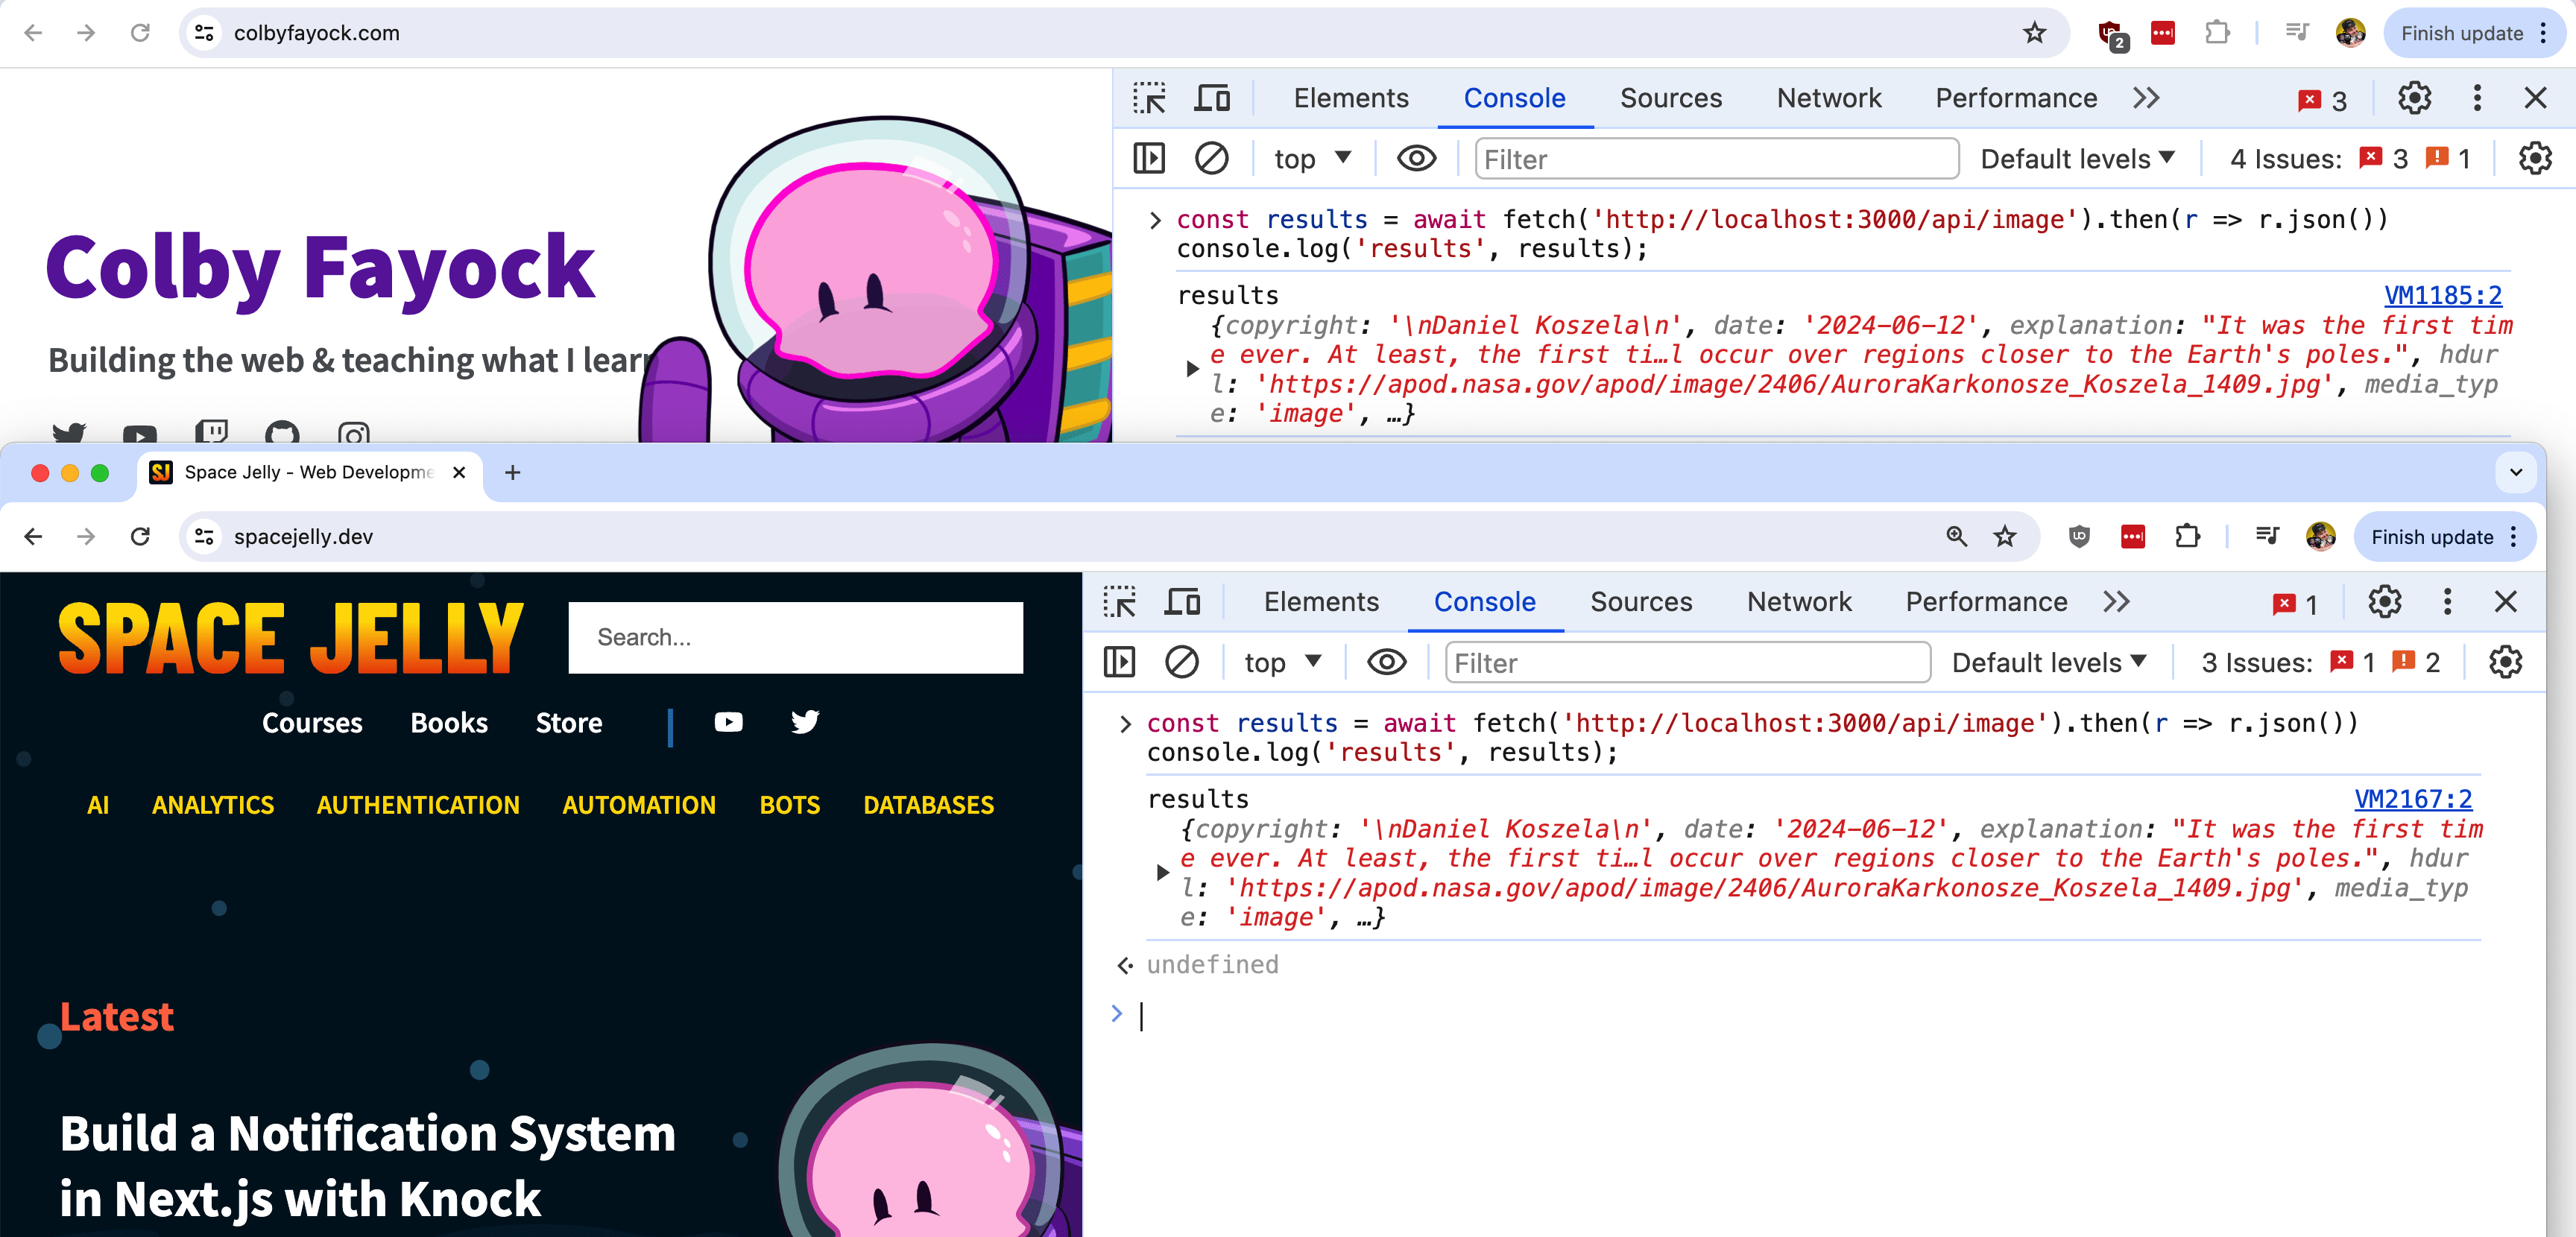Open new tab in Space Jelly window

click(512, 472)
